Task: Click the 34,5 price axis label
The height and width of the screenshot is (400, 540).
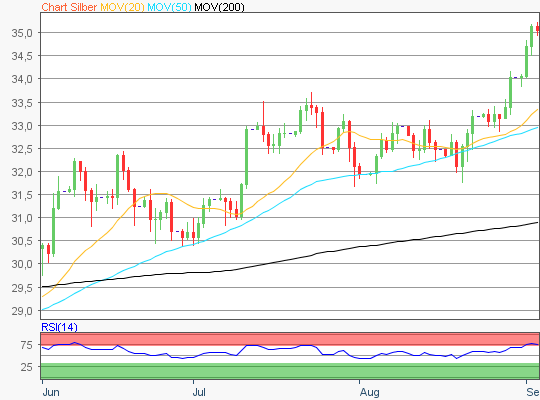Action: tap(22, 56)
